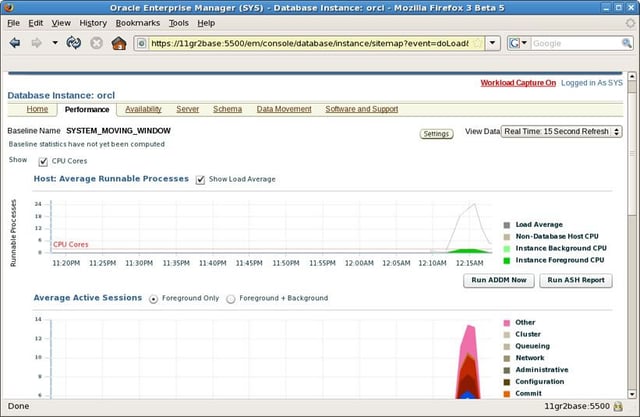Click '11gr2base:5500' in the status bar

tap(577, 406)
